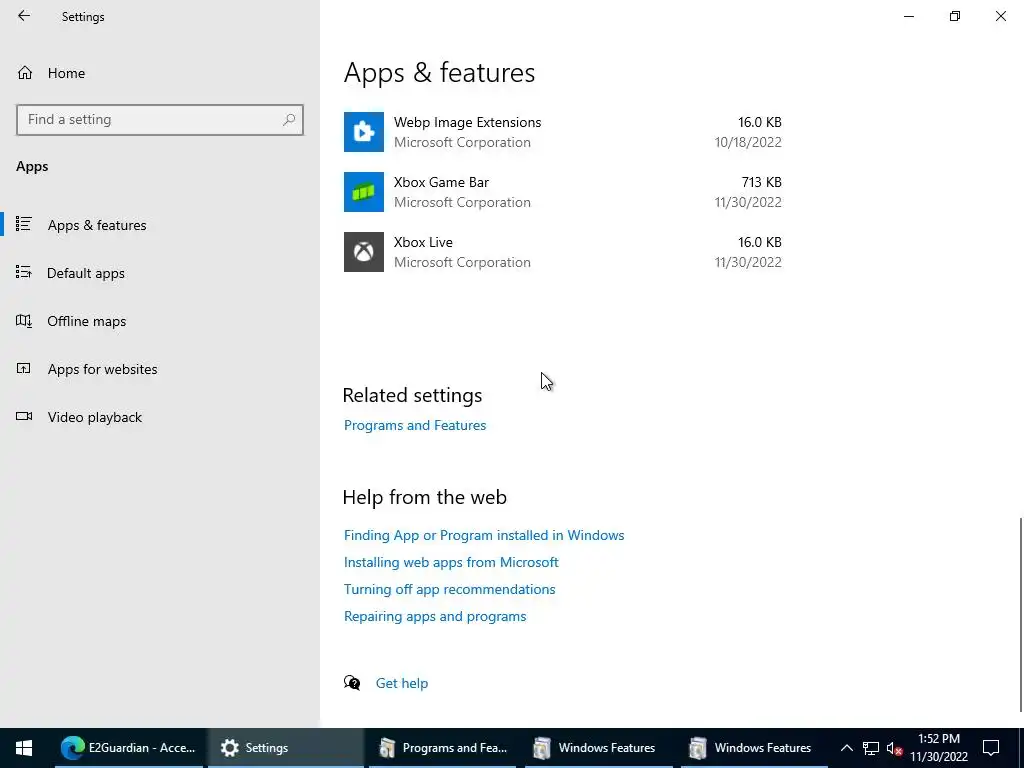Screen dimensions: 1024x768
Task: Click the Xbox Game Bar app icon
Action: [x=364, y=192]
